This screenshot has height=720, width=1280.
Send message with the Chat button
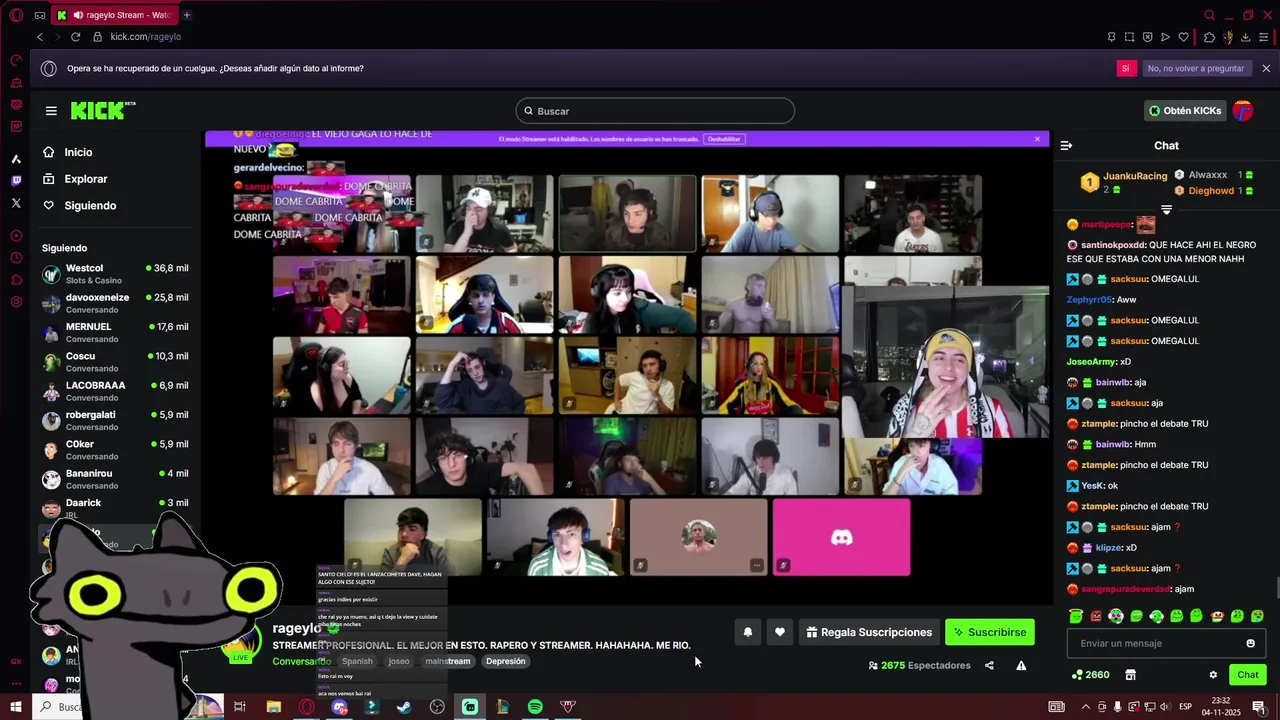[x=1247, y=675]
